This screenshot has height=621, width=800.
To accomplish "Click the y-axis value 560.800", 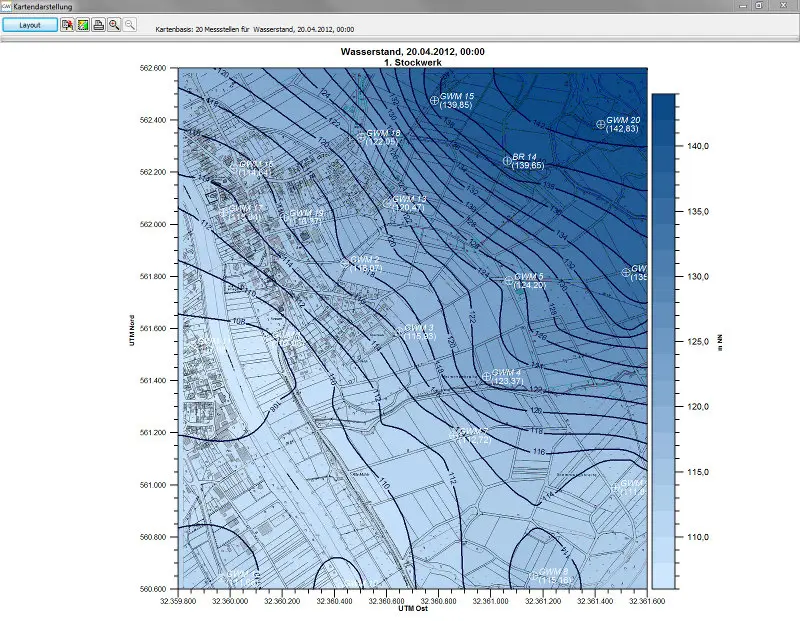I will [x=153, y=537].
